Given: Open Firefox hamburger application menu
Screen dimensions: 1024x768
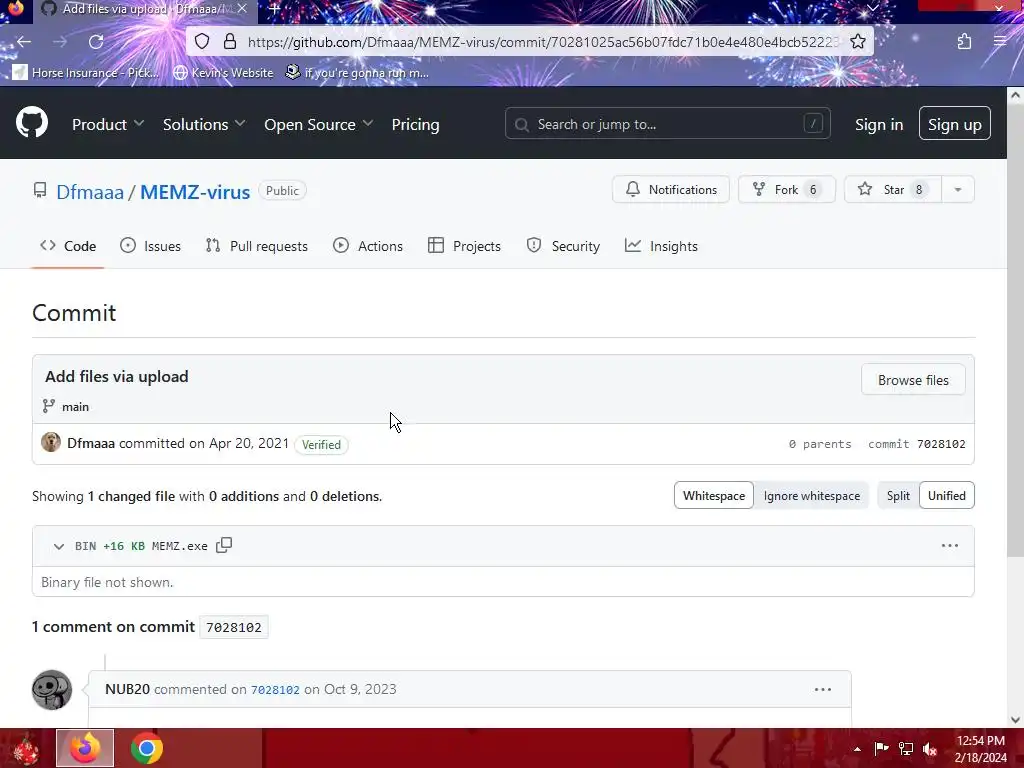Looking at the screenshot, I should point(1000,41).
